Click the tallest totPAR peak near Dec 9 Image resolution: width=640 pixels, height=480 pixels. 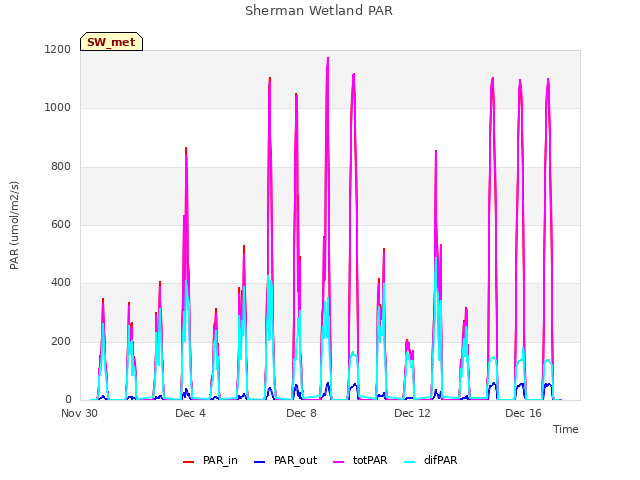[328, 58]
